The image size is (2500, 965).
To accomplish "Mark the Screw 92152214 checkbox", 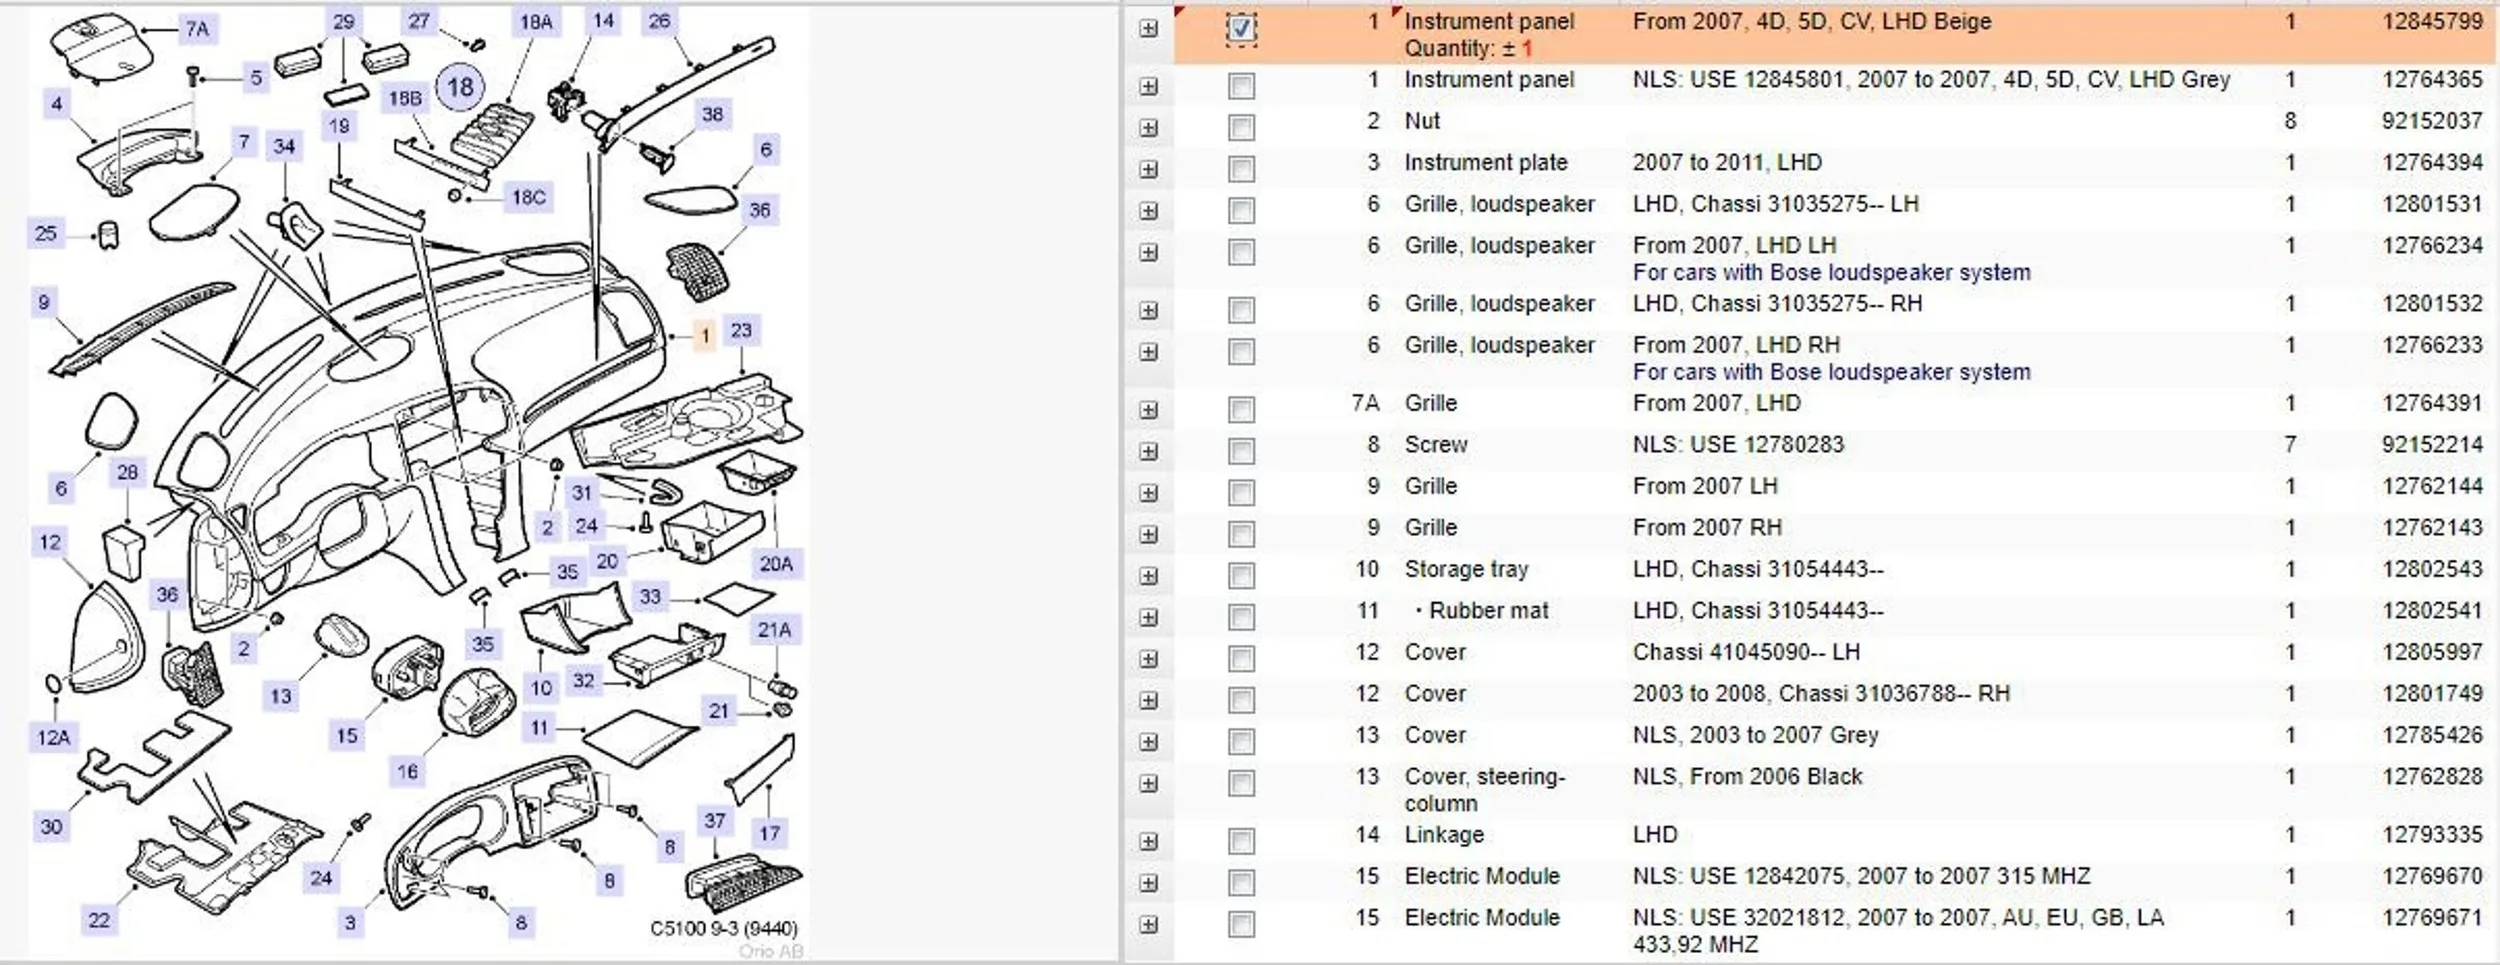I will point(1241,452).
